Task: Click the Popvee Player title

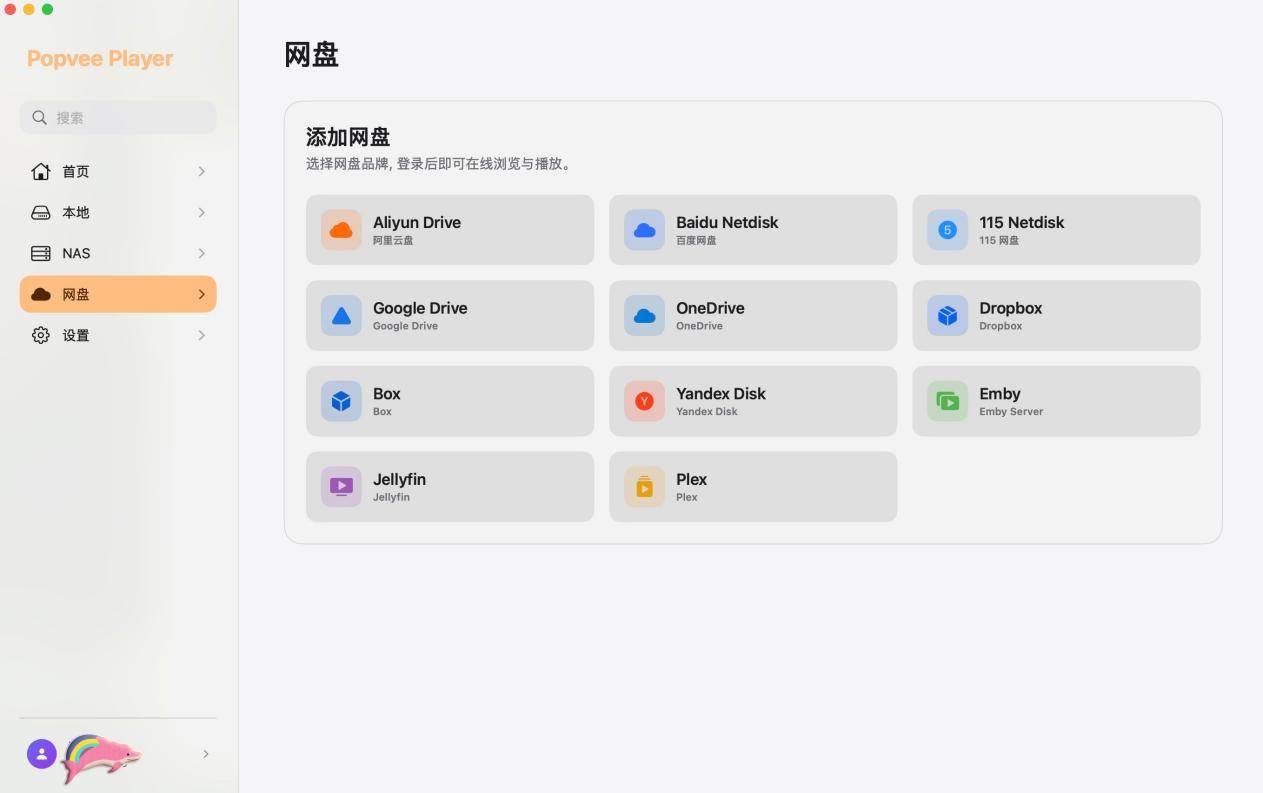Action: coord(100,59)
